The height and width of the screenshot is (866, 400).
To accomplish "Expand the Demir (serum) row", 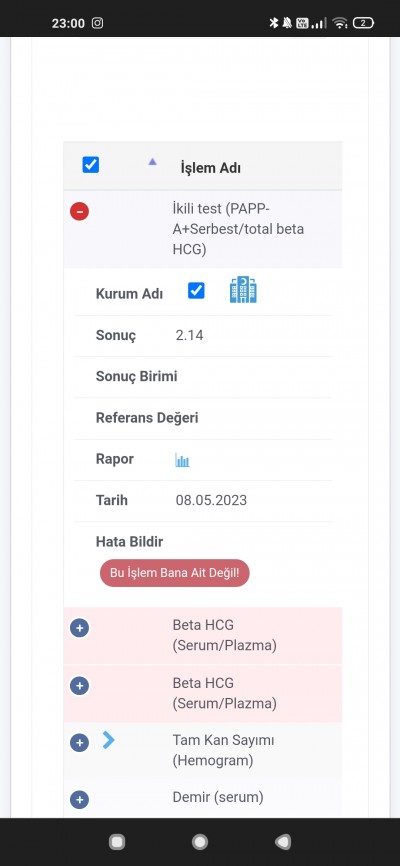I will tap(80, 799).
